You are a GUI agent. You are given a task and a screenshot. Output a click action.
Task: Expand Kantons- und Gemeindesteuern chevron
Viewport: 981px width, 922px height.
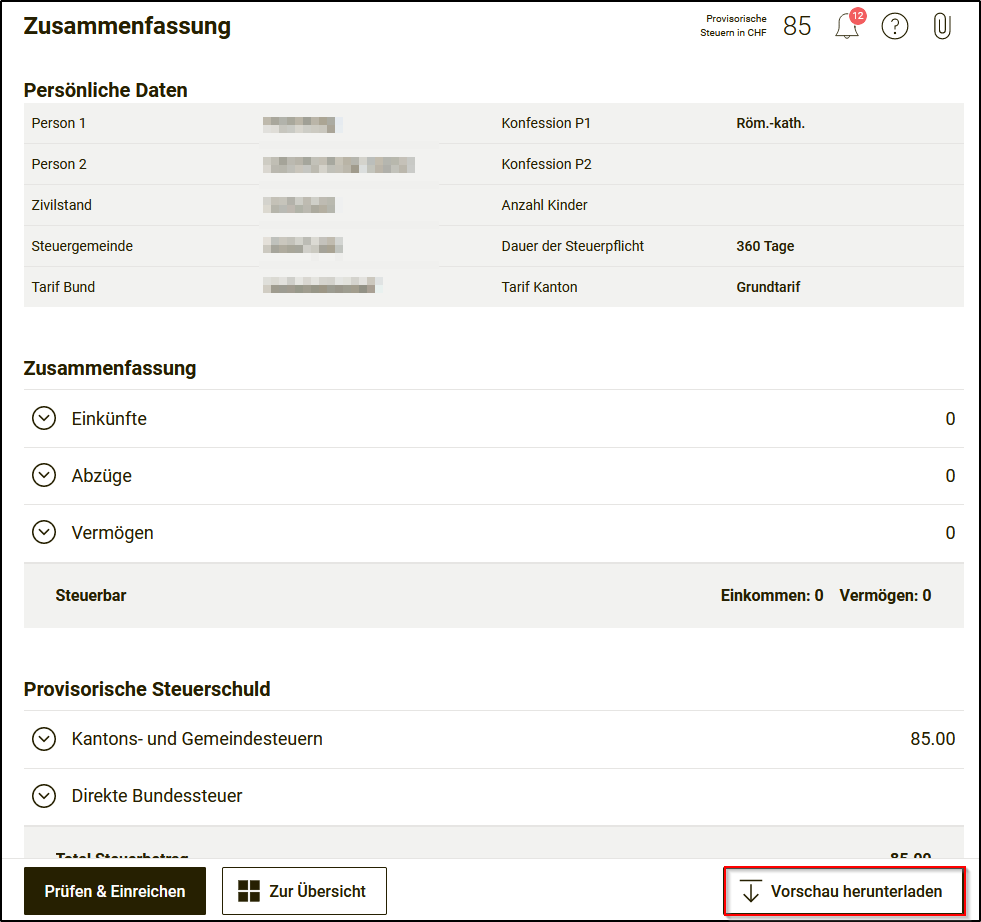point(44,739)
